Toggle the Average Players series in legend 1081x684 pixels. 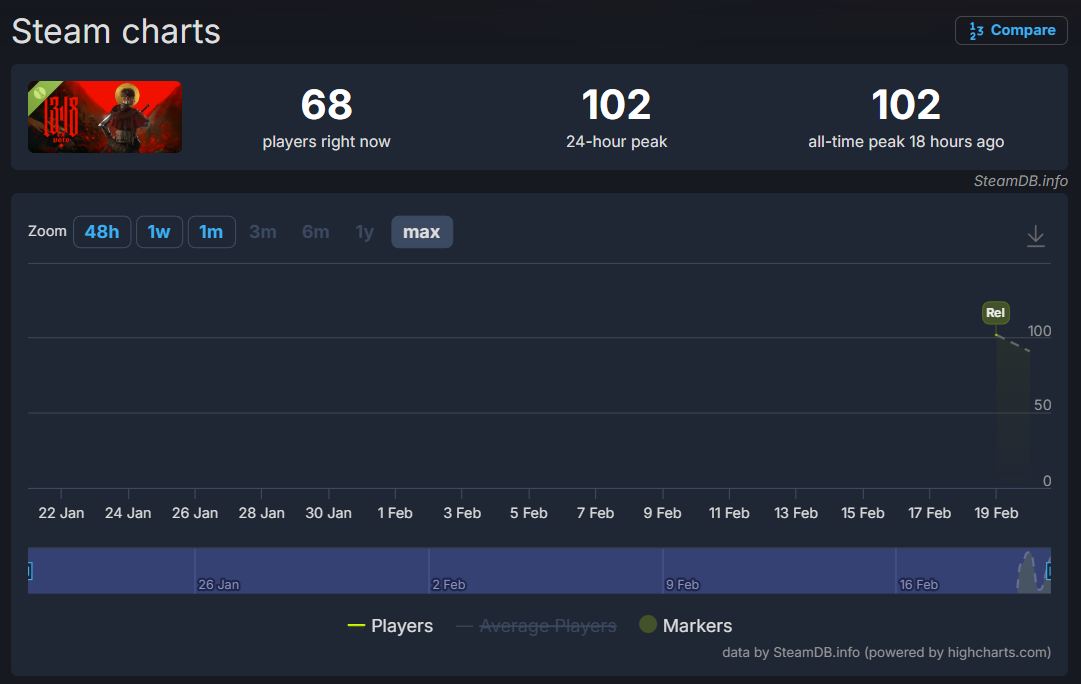point(536,625)
